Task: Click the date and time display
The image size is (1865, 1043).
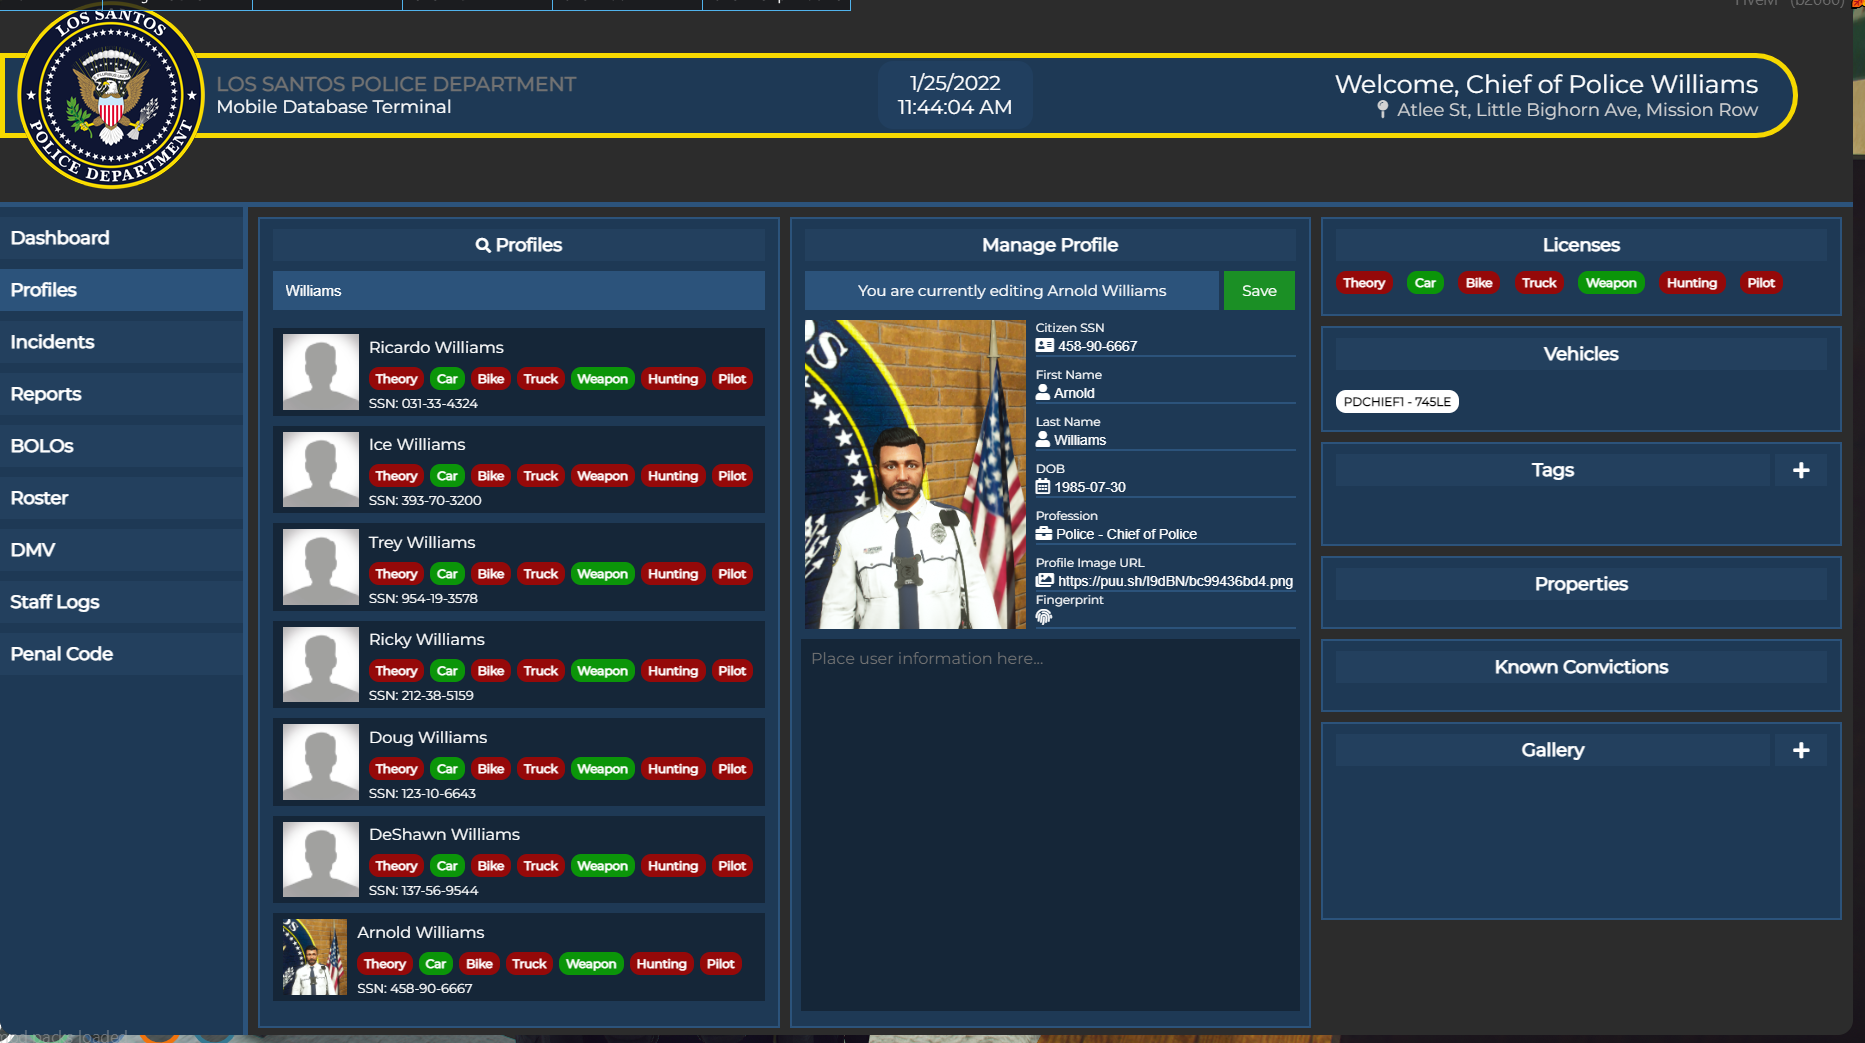Action: tap(955, 95)
